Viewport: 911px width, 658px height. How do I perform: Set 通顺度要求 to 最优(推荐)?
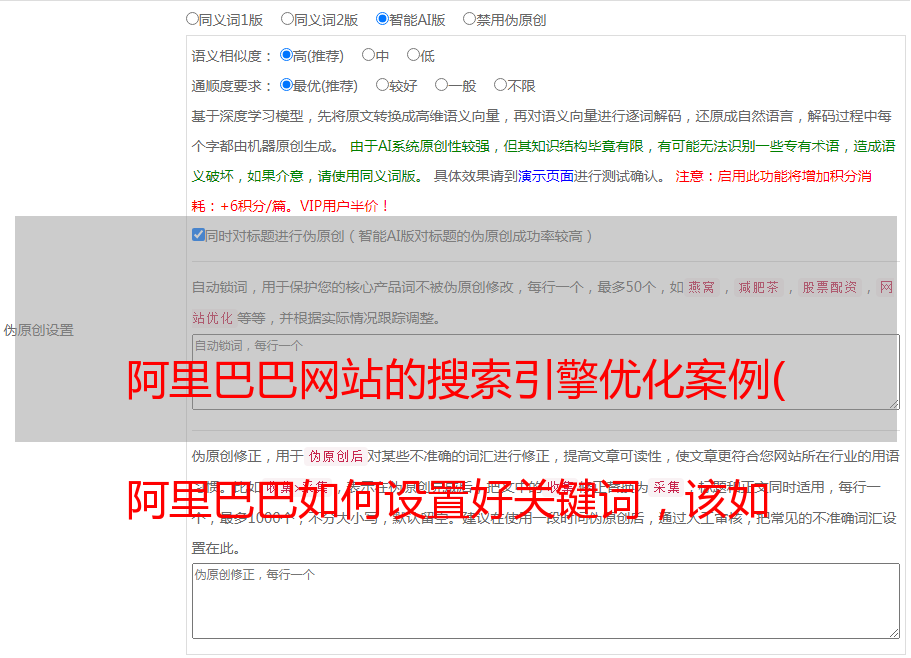(x=286, y=85)
